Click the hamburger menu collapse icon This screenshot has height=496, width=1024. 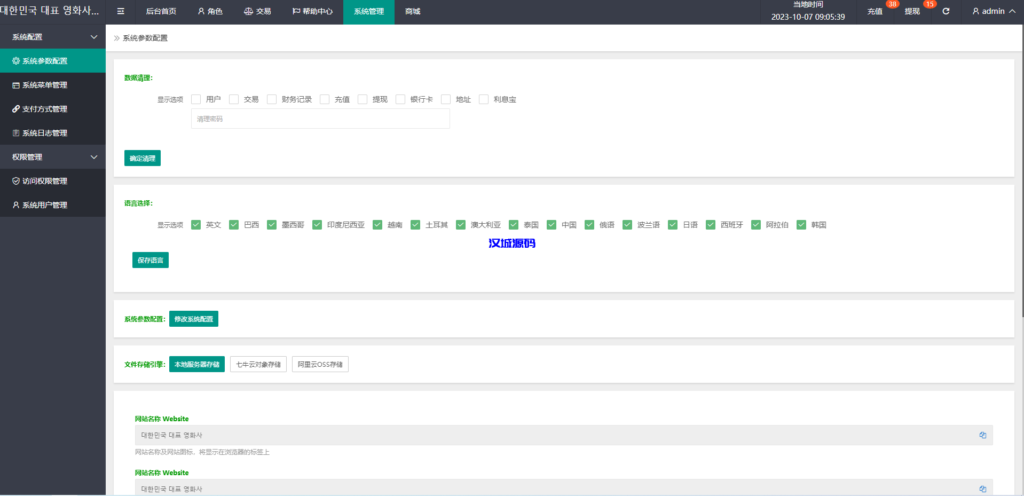[x=121, y=12]
